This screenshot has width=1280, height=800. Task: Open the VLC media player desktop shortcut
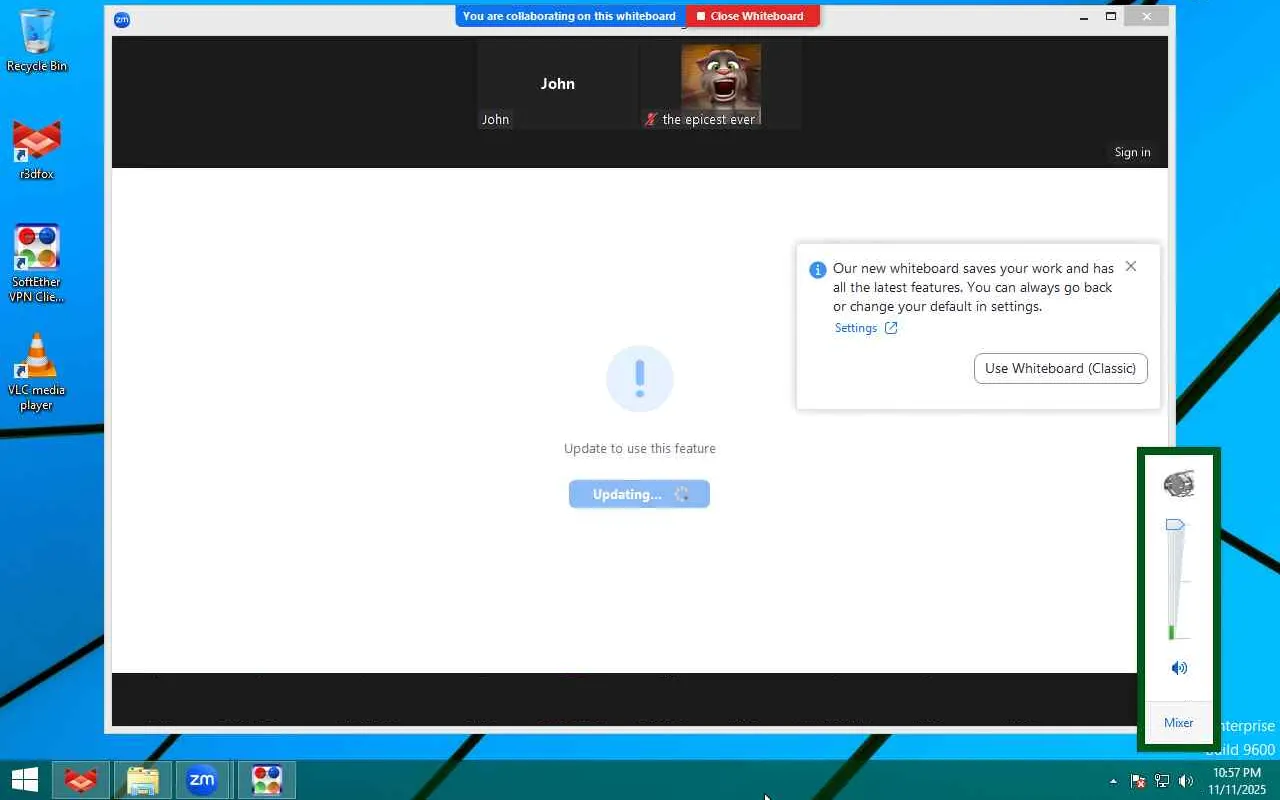coord(37,372)
